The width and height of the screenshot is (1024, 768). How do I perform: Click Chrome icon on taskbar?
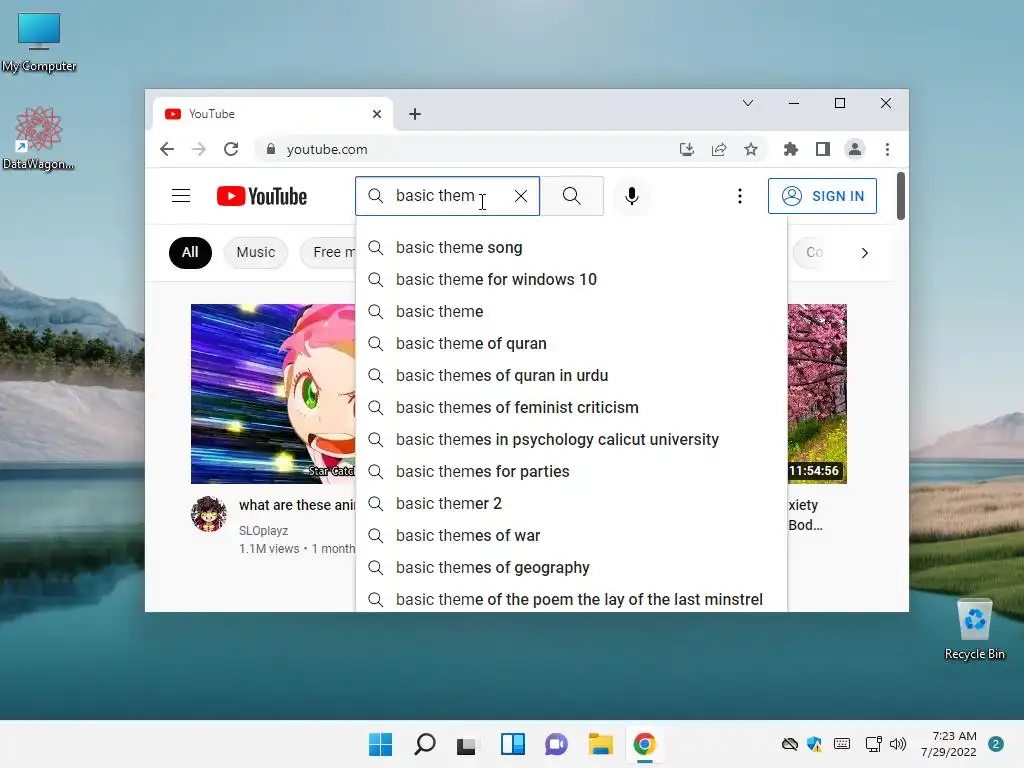pyautogui.click(x=645, y=744)
